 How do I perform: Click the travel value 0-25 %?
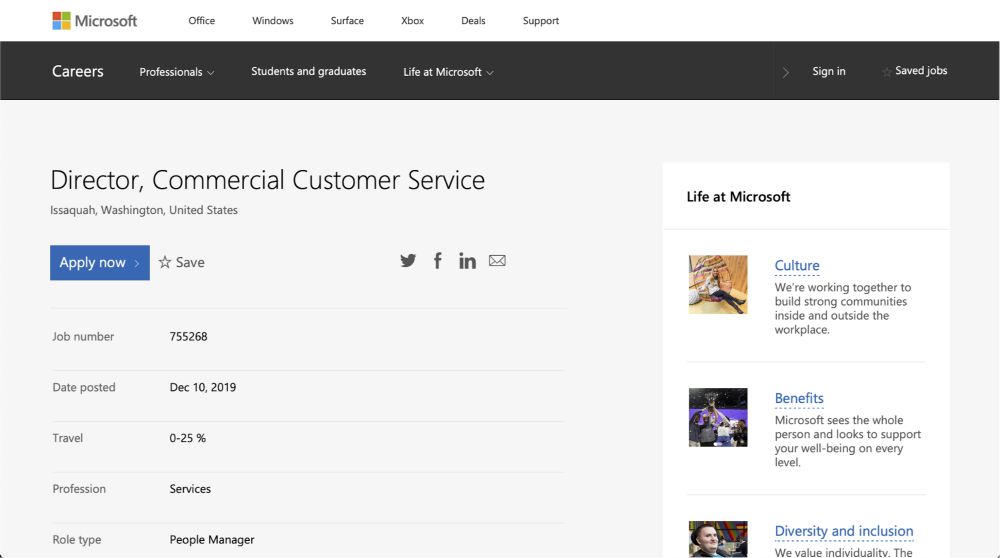(x=188, y=438)
